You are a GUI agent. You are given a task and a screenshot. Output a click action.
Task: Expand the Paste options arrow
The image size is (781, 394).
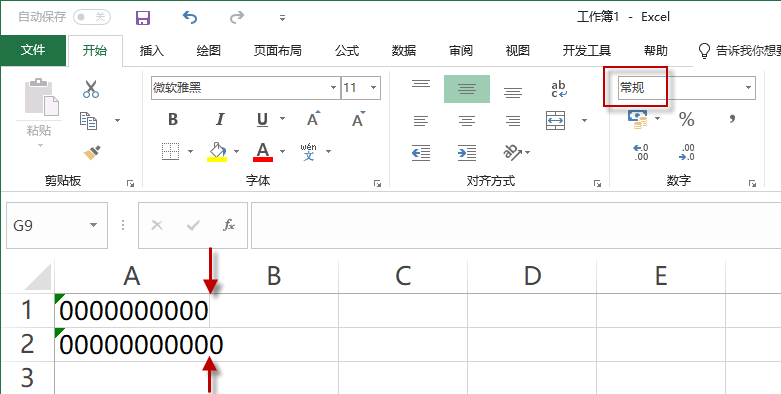tap(40, 146)
